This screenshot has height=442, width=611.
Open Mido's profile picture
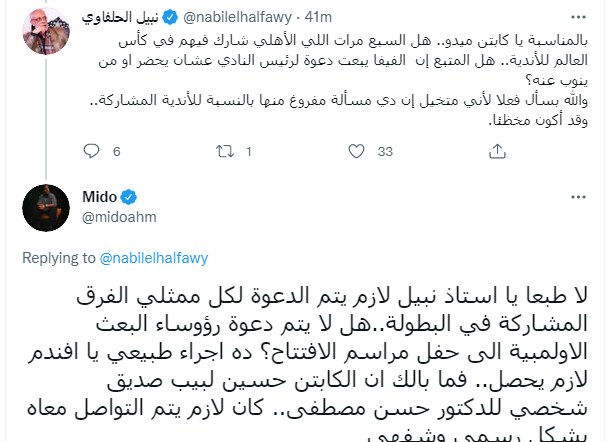pyautogui.click(x=39, y=206)
